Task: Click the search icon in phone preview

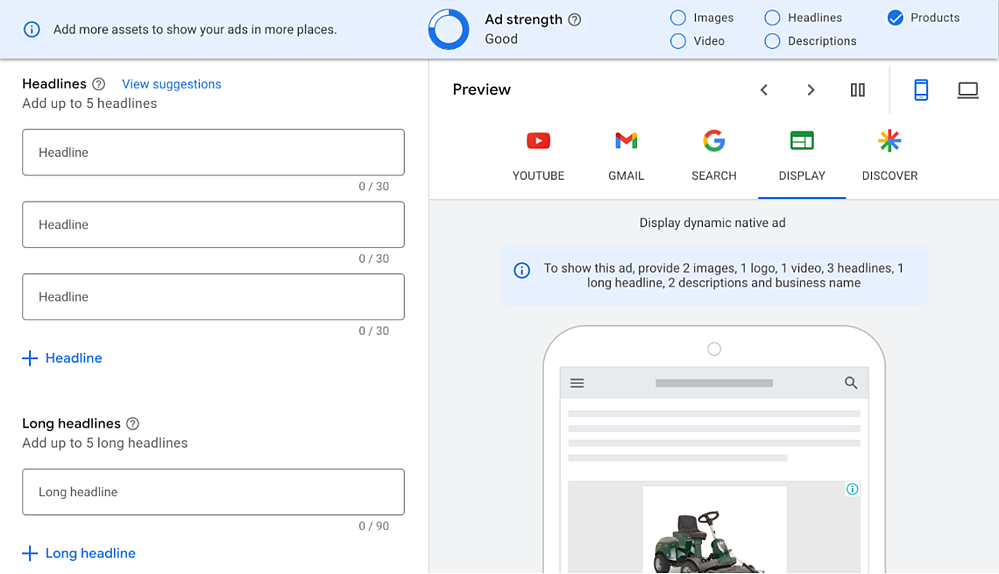Action: [851, 383]
